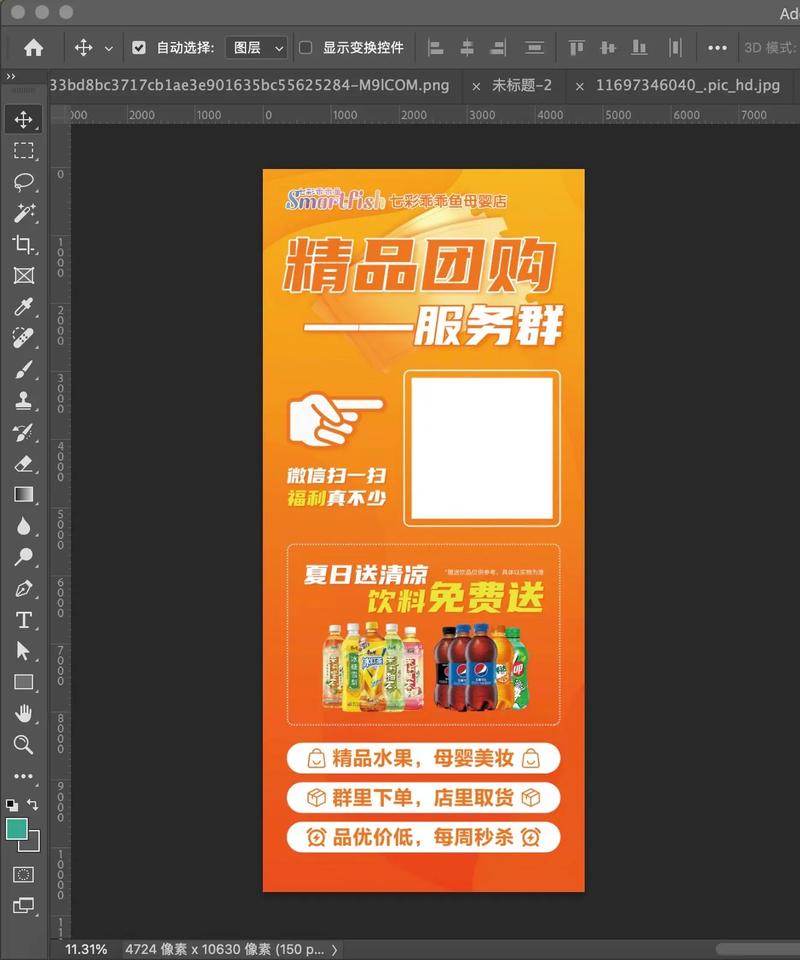Select the Rectangular Marquee tool
The height and width of the screenshot is (960, 800).
24,151
